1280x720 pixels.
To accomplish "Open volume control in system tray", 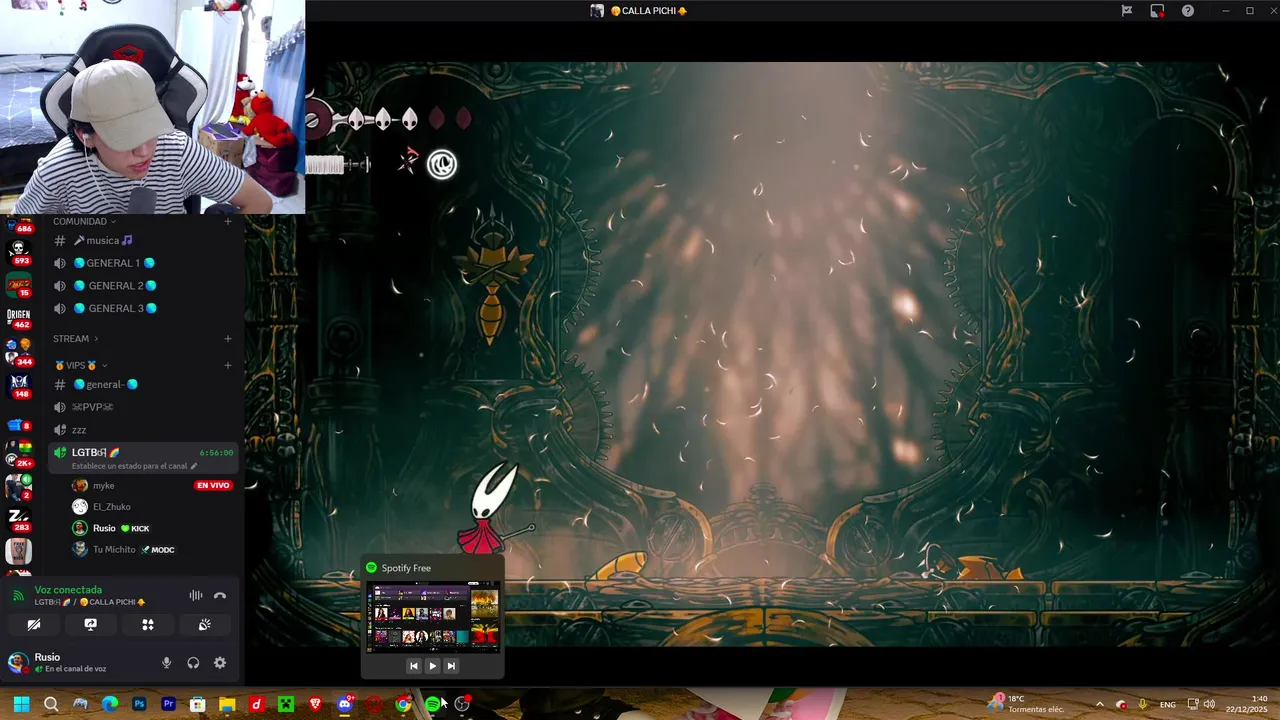I will 1209,704.
